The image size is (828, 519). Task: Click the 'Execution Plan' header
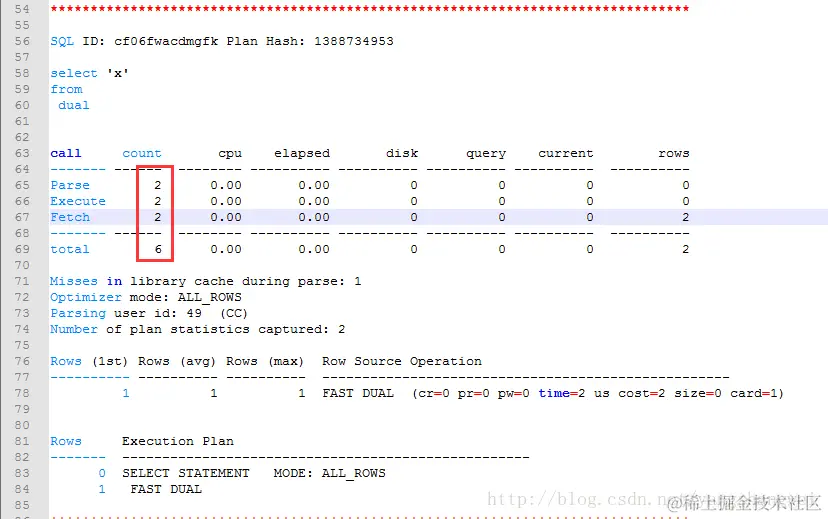pos(178,441)
